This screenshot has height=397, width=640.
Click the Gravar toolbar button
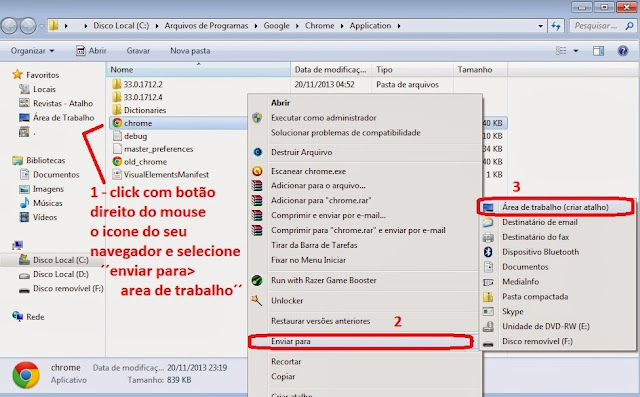(x=138, y=51)
